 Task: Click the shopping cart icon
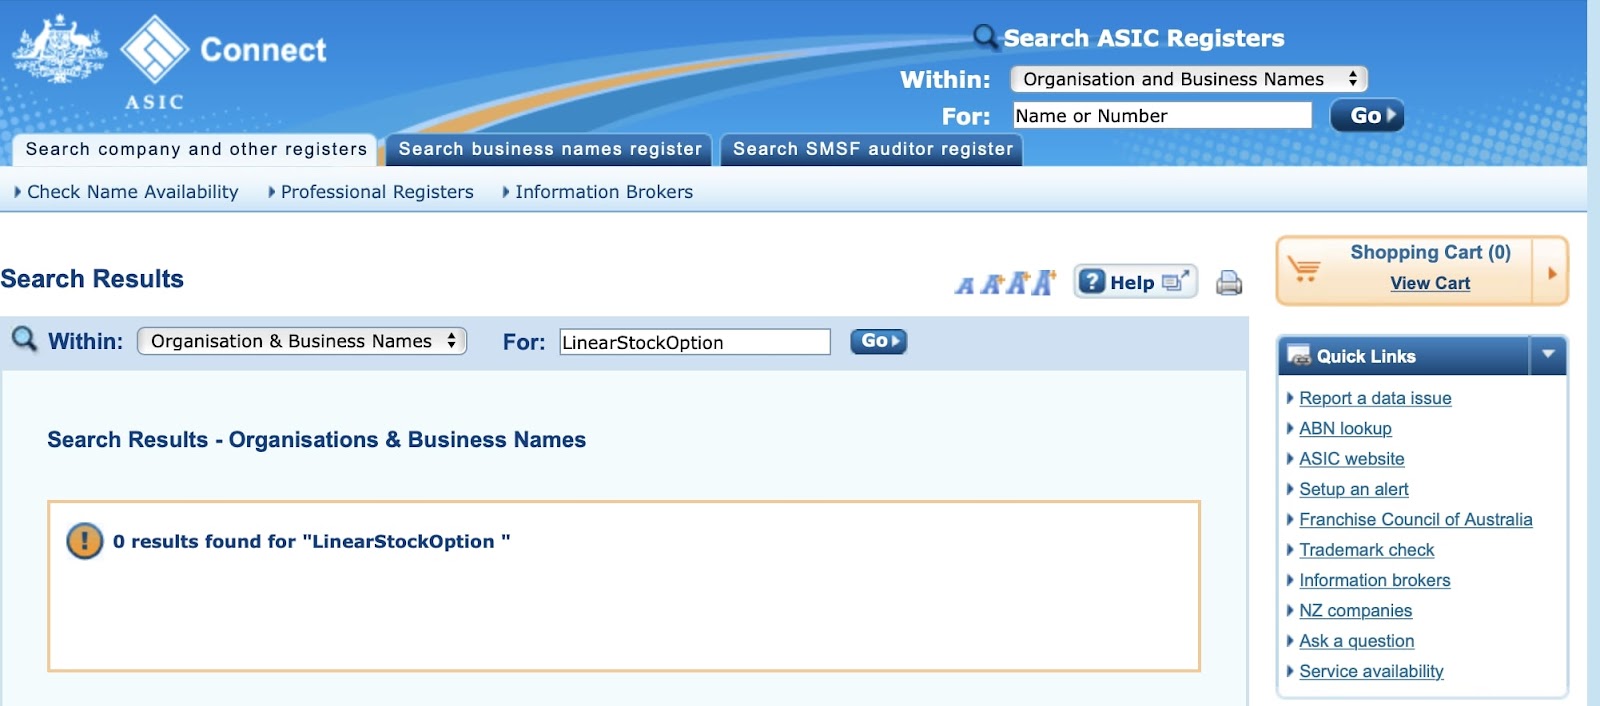pyautogui.click(x=1304, y=269)
